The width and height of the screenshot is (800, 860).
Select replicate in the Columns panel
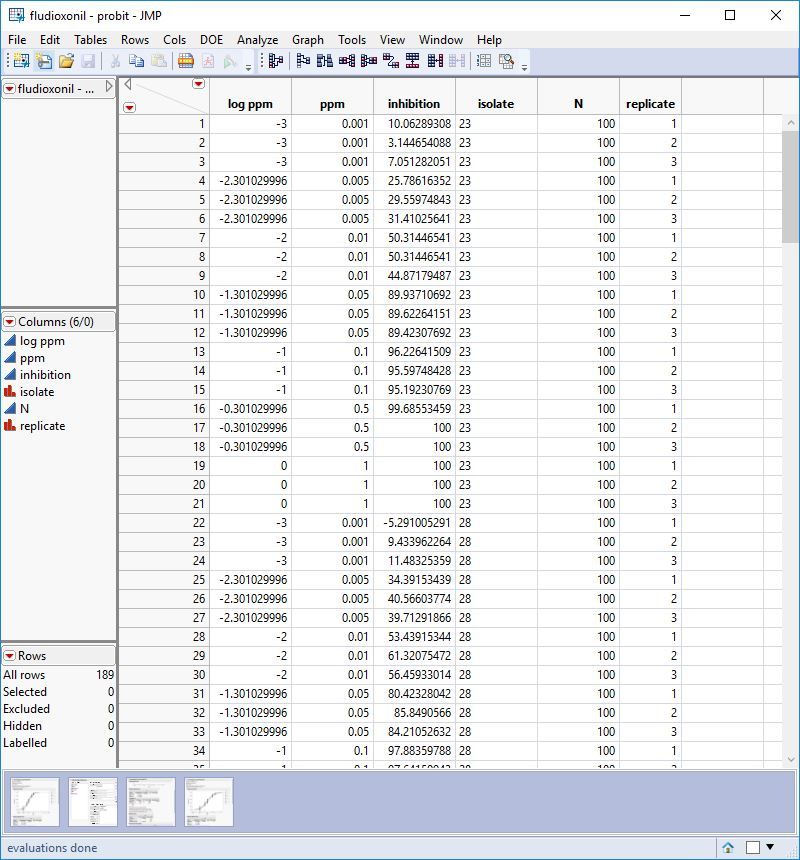(43, 426)
